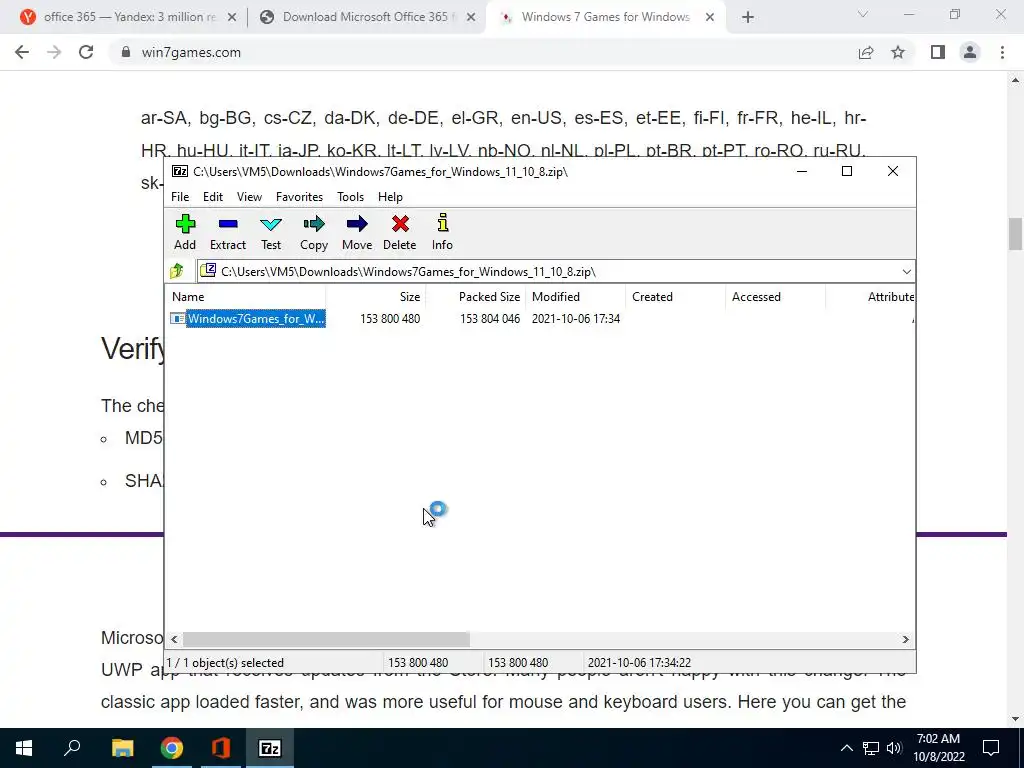Sort by Accessed column header
1024x768 pixels.
point(775,296)
